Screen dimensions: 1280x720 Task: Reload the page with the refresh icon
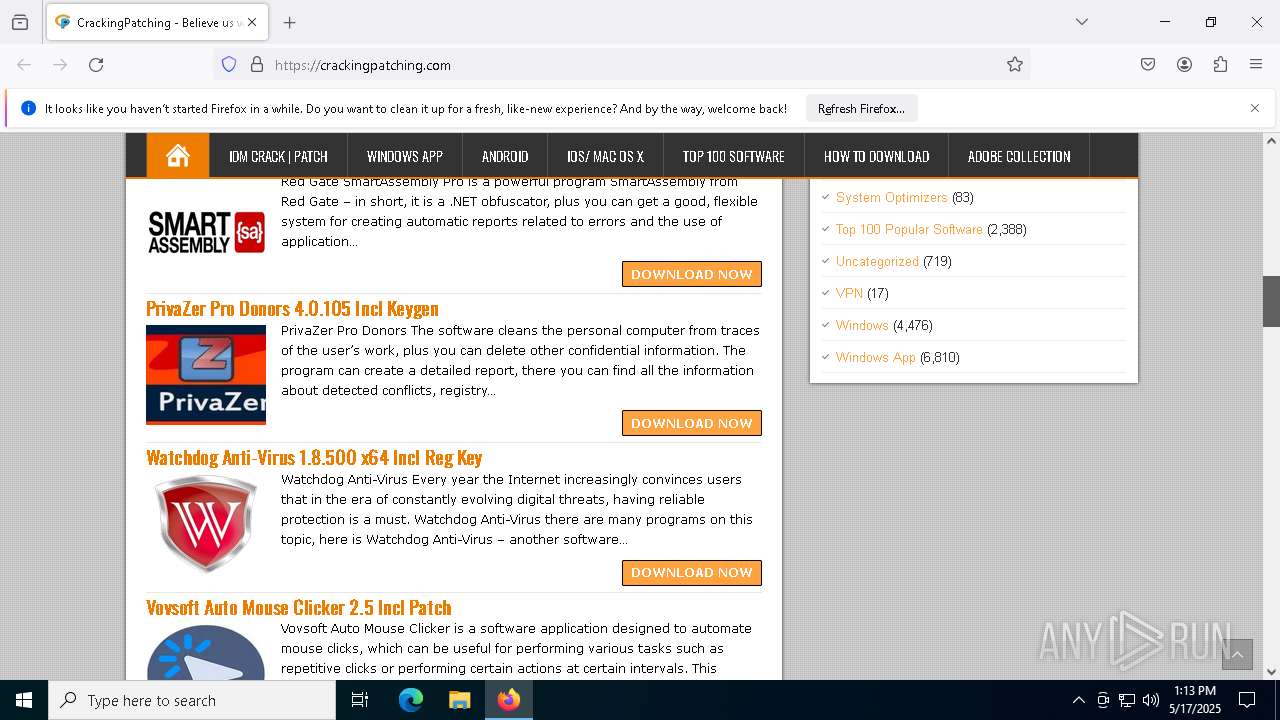[x=96, y=65]
